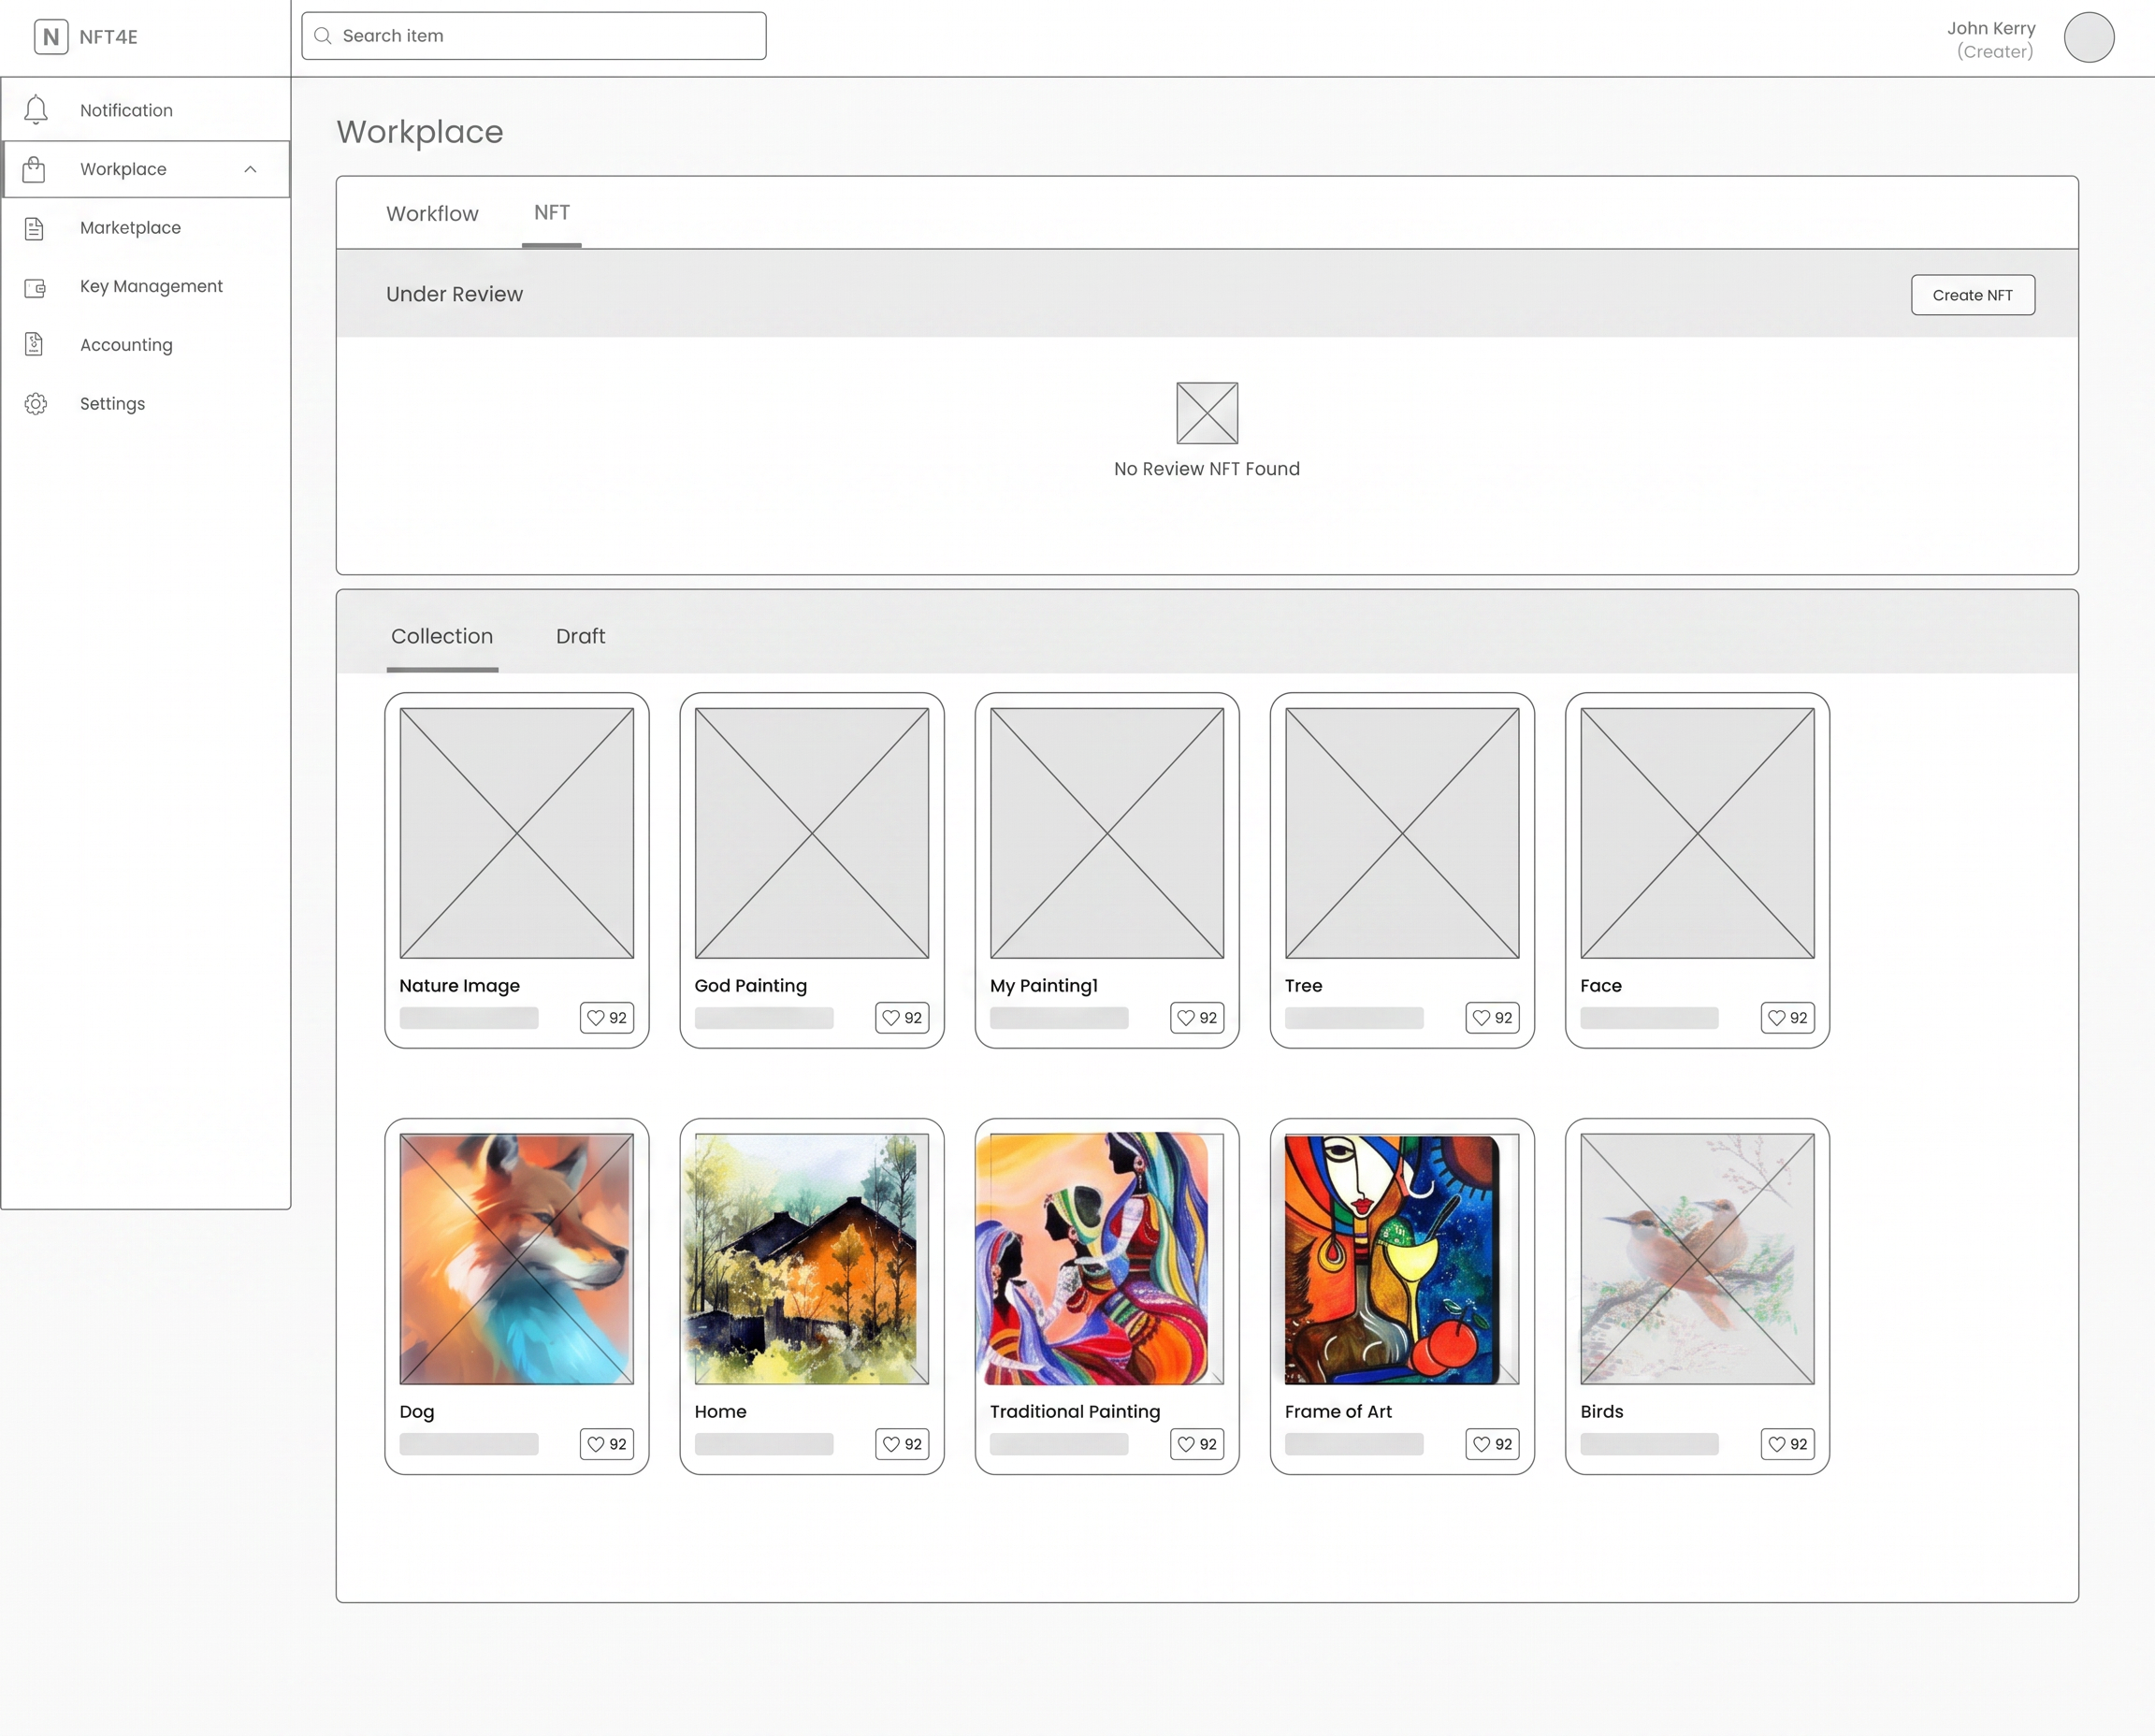Screen dimensions: 2155x1736
Task: Click the Marketplace document icon
Action: (x=34, y=228)
